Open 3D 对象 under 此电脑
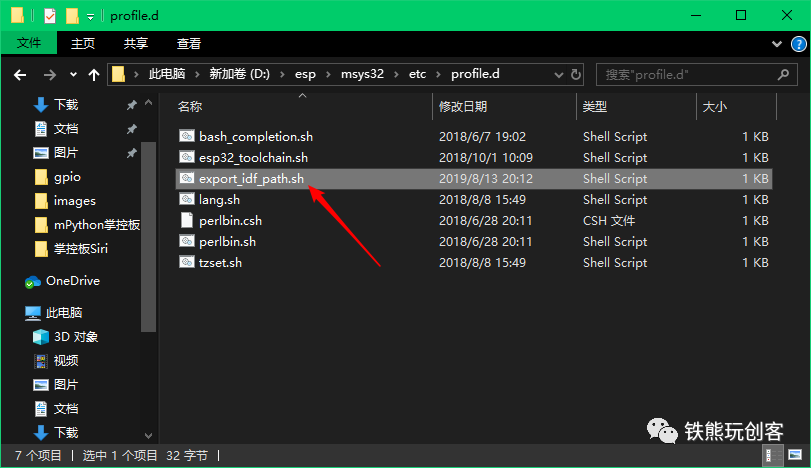The image size is (811, 468). 76,337
